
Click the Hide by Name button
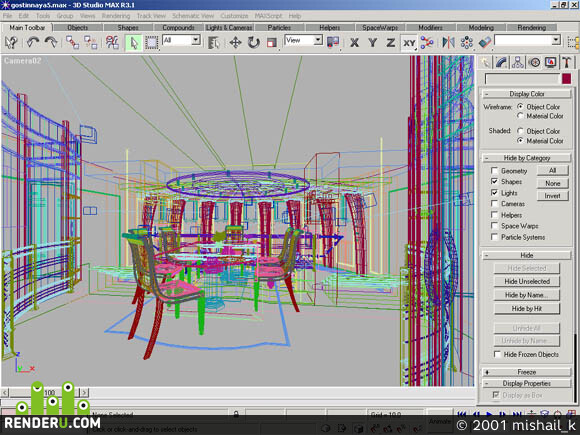[x=527, y=295]
